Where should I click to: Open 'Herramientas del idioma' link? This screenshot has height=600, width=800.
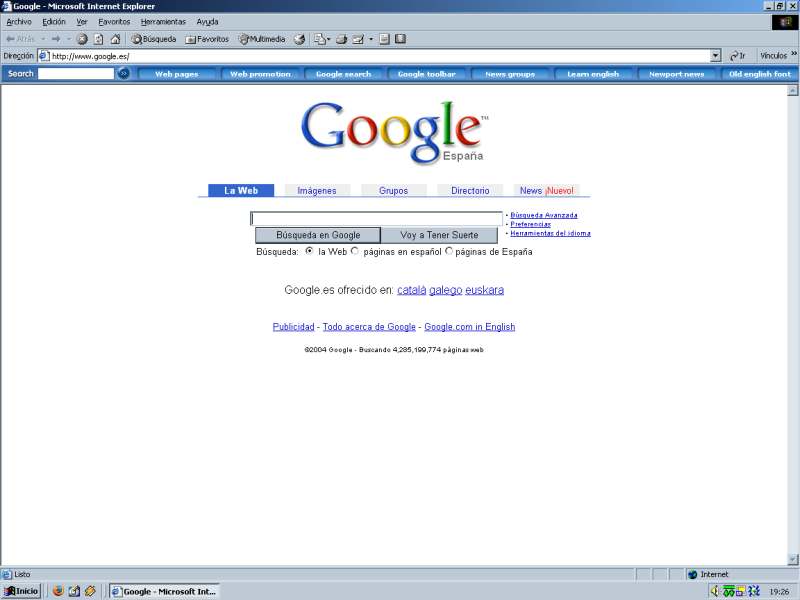[x=551, y=233]
